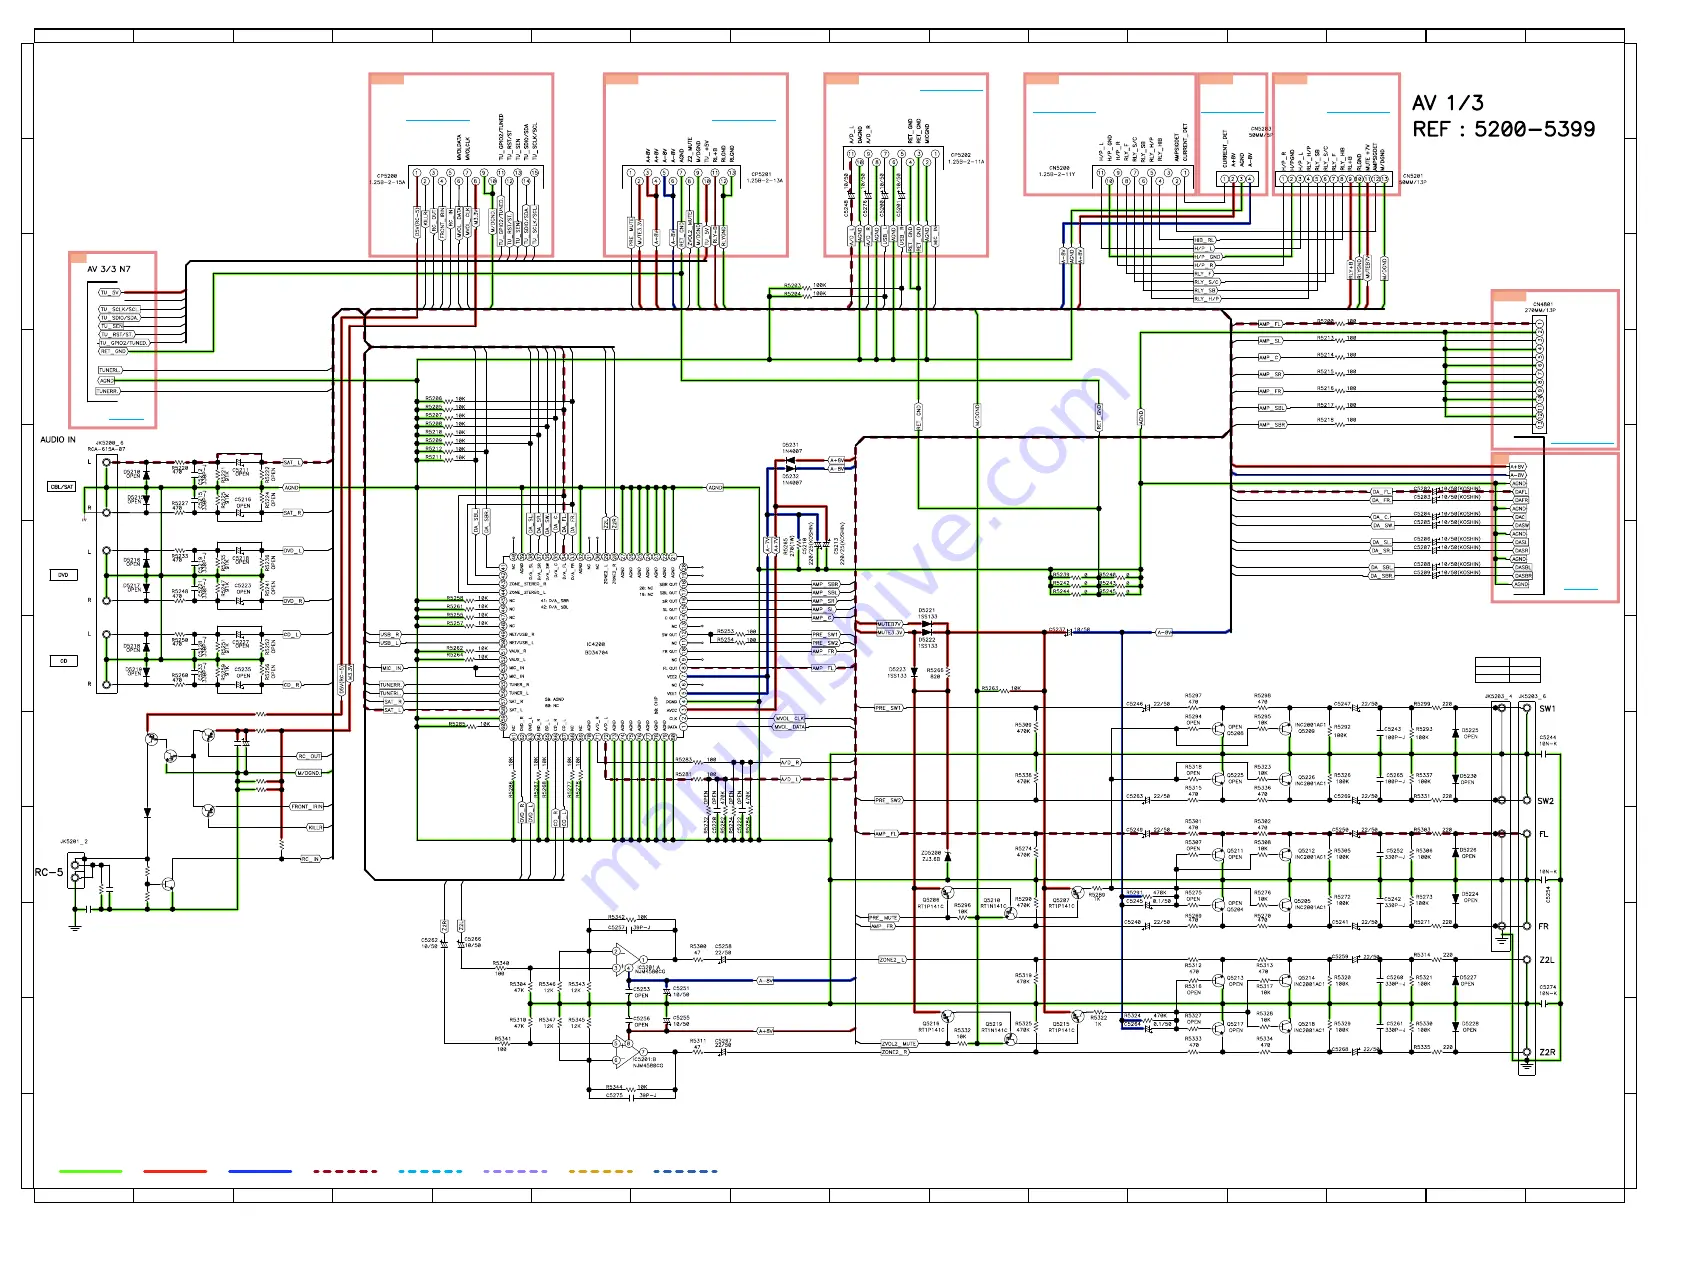Click the TU_5V signal tag
Screen dimensions: 1701x1263
click(109, 293)
